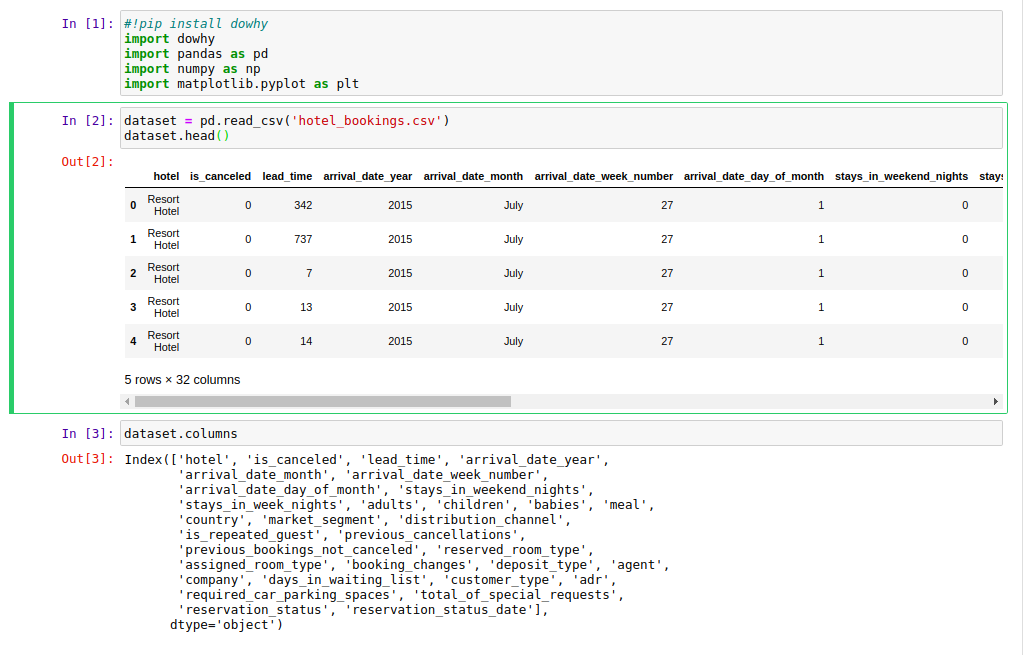This screenshot has height=655, width=1023.
Task: Click 'total_of_special_requests' in the Index output
Action: coord(515,594)
